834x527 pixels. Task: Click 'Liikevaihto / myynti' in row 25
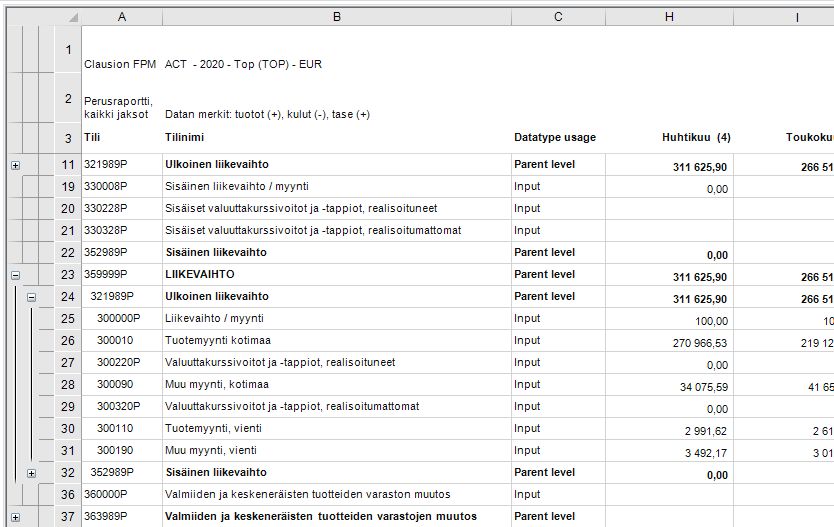coord(337,319)
